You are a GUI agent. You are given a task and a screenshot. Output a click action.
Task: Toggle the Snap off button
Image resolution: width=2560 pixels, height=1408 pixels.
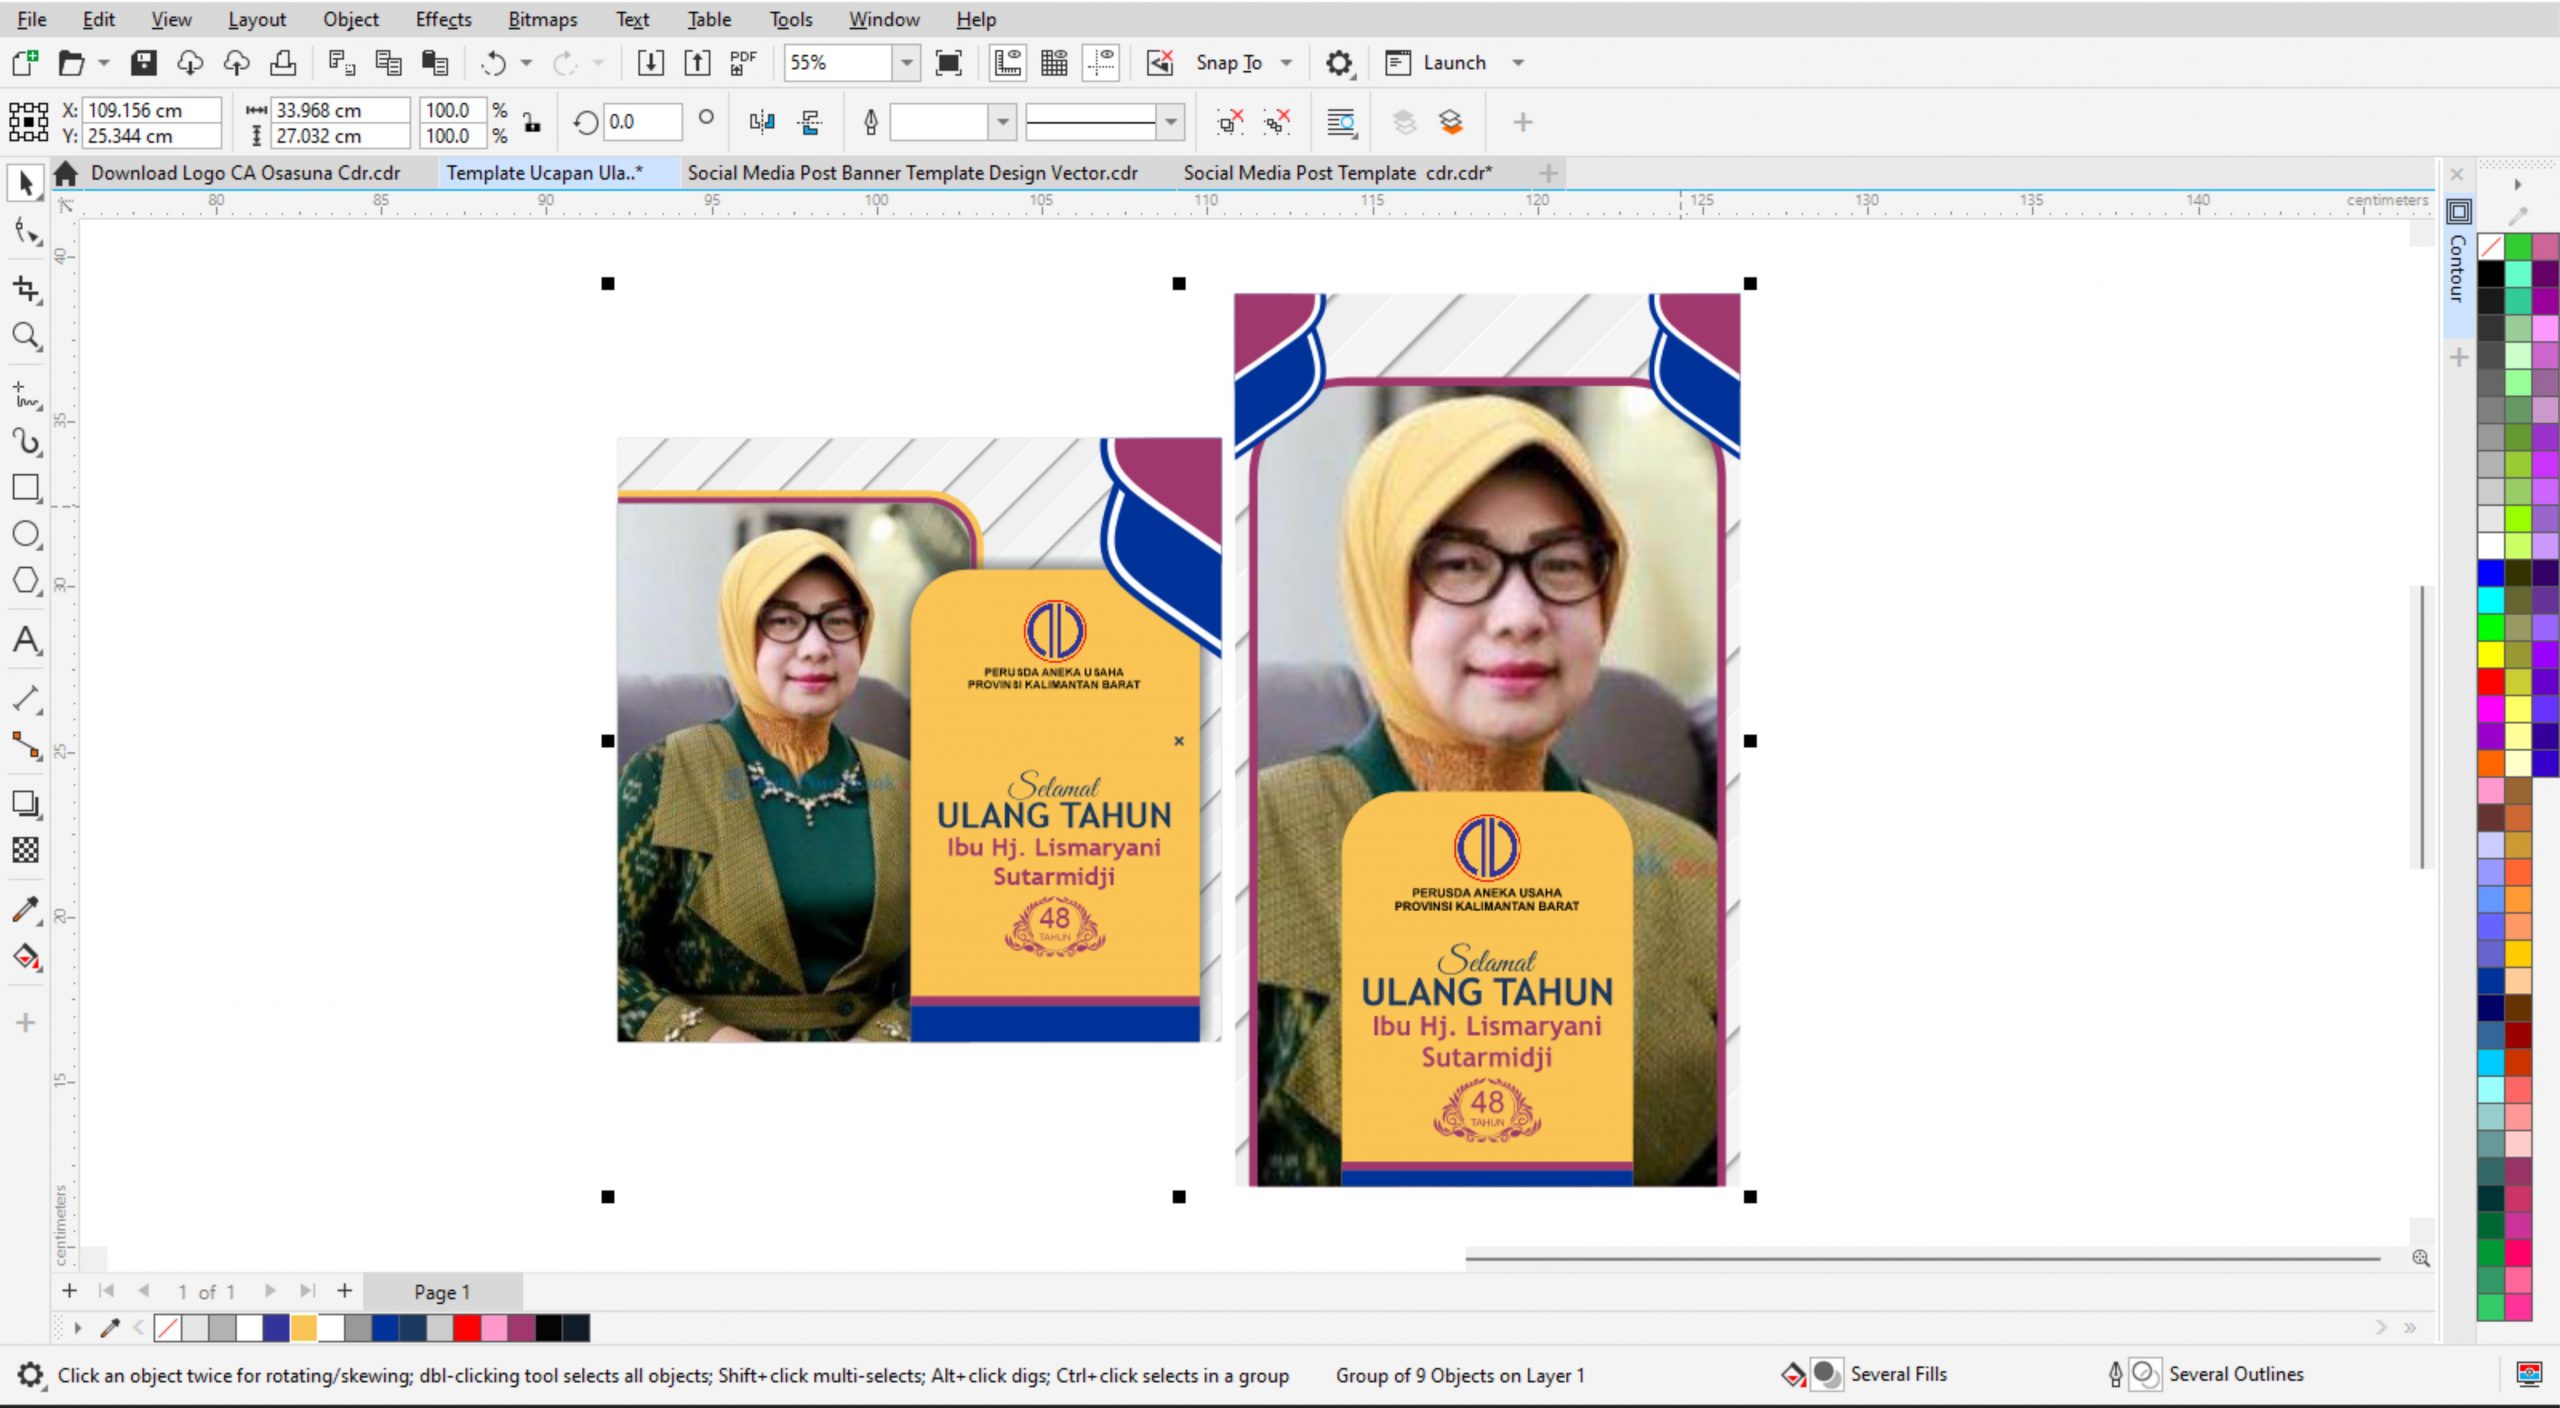click(x=1159, y=63)
